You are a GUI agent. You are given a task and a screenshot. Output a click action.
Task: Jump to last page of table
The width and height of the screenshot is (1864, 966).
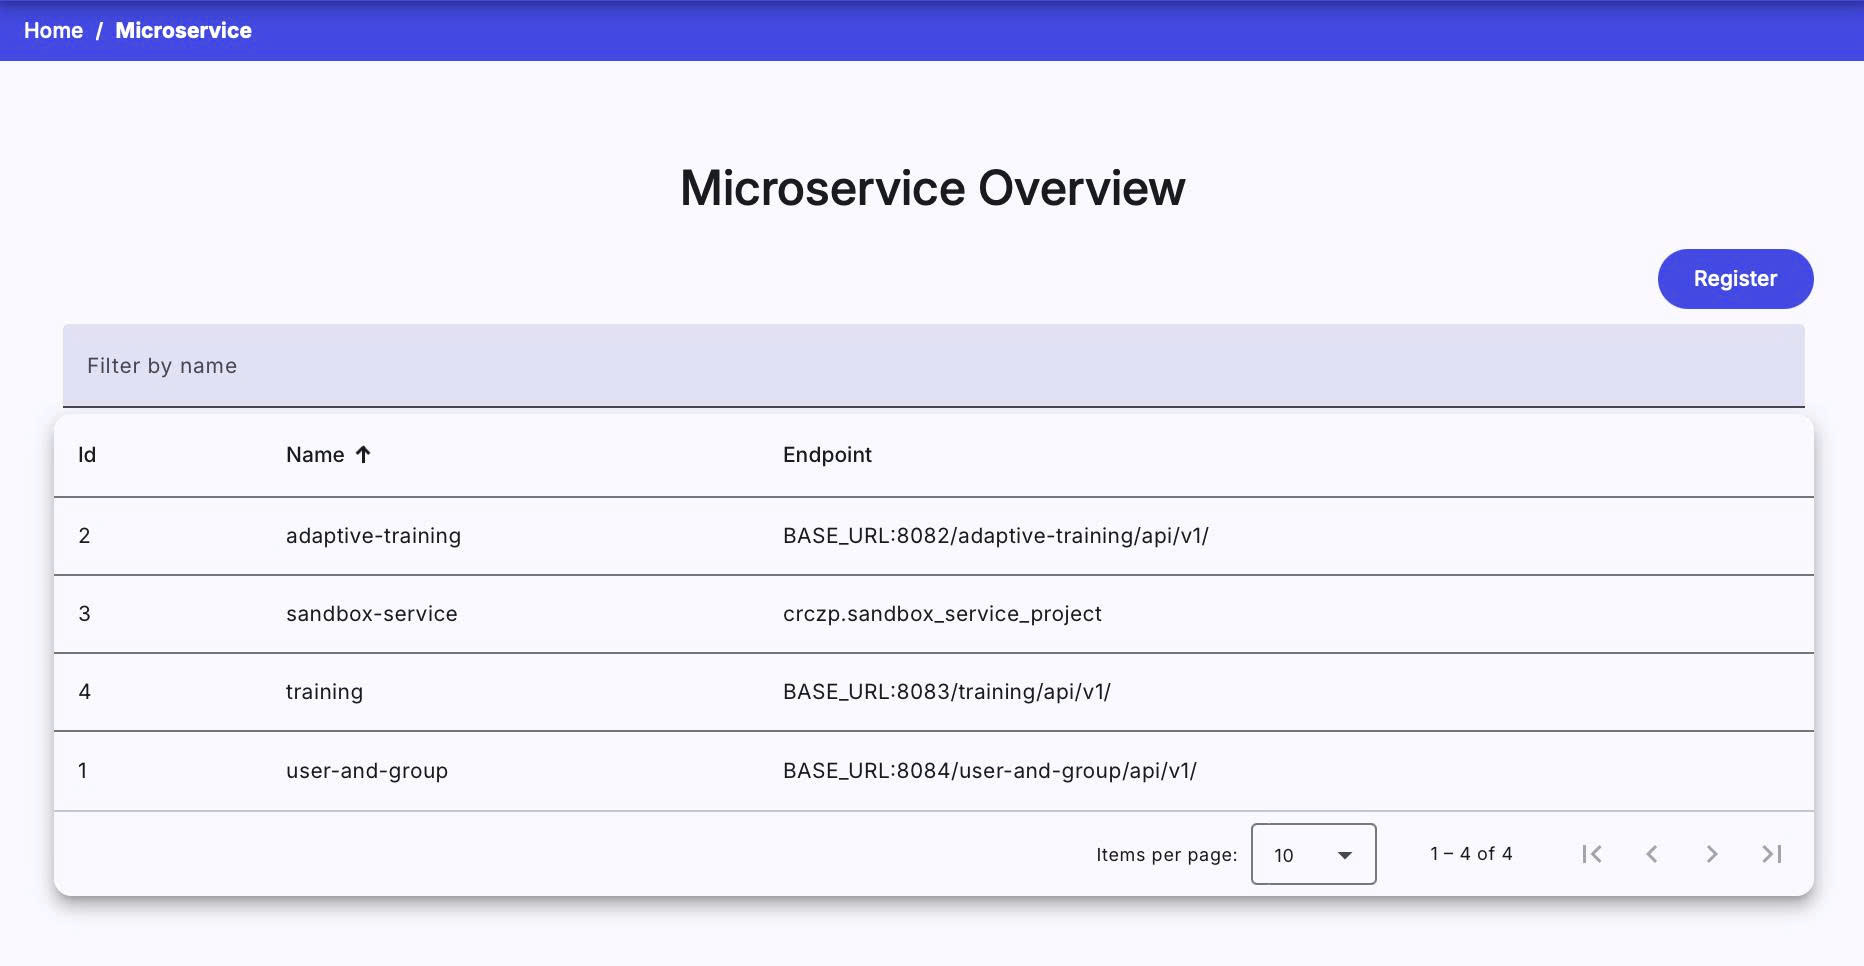[x=1772, y=854]
